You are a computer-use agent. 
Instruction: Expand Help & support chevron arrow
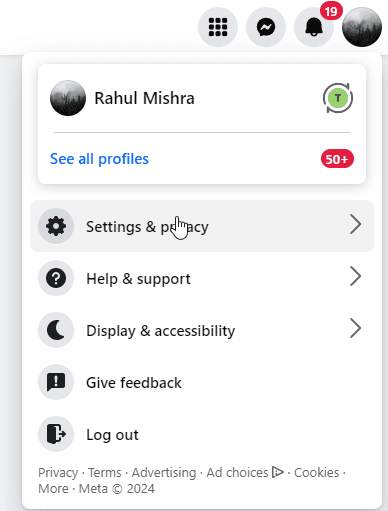(x=356, y=276)
